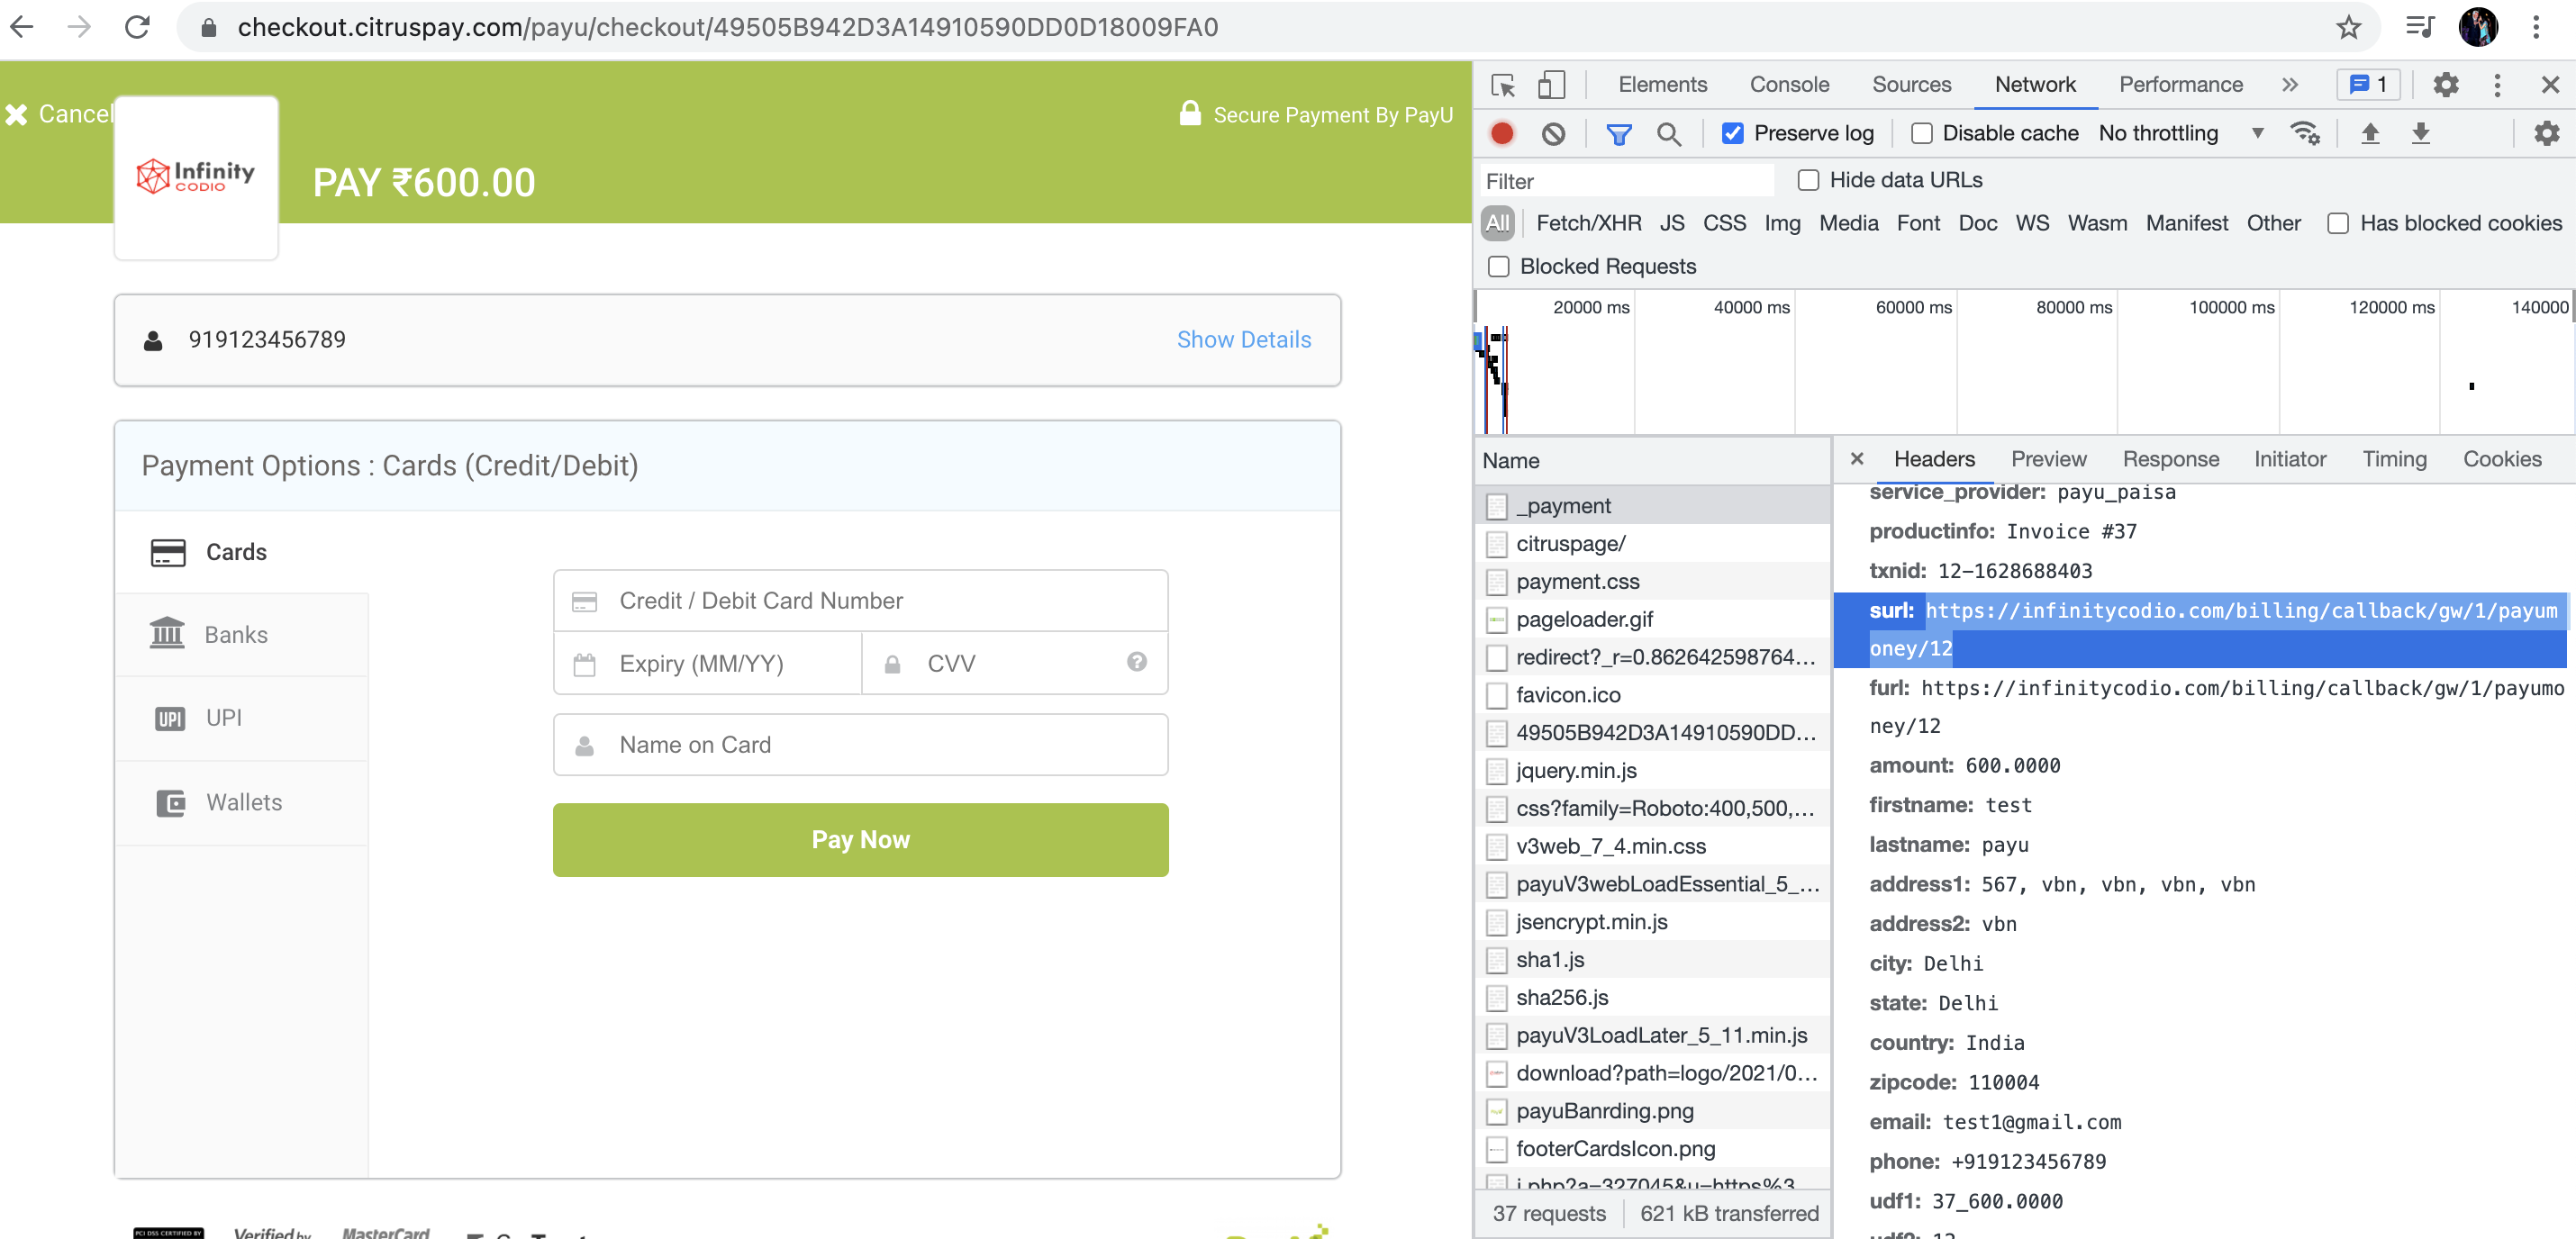Open Network panel settings gear
Viewport: 2576px width, 1239px height.
(x=2546, y=133)
